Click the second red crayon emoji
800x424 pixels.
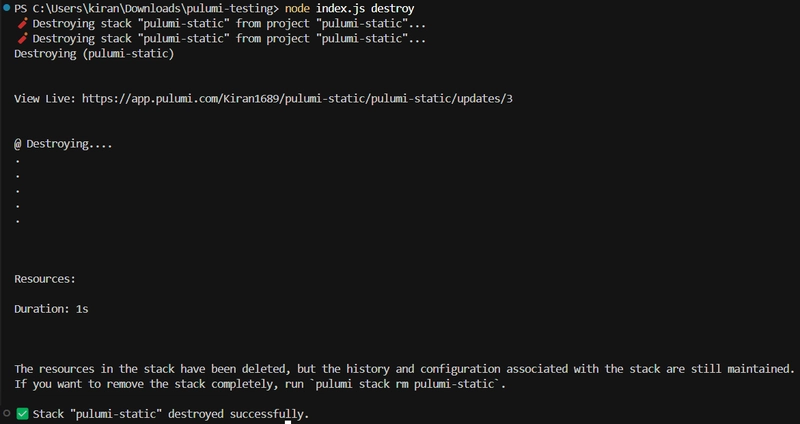click(x=22, y=38)
